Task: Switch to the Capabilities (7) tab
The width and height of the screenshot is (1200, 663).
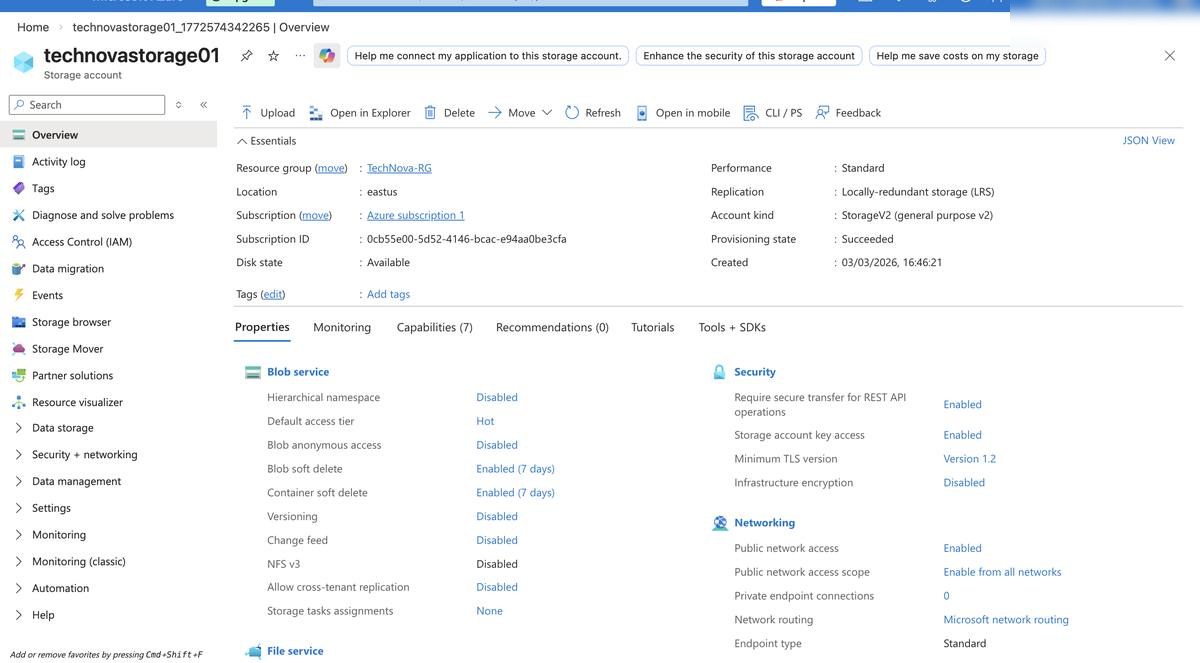Action: tap(434, 327)
